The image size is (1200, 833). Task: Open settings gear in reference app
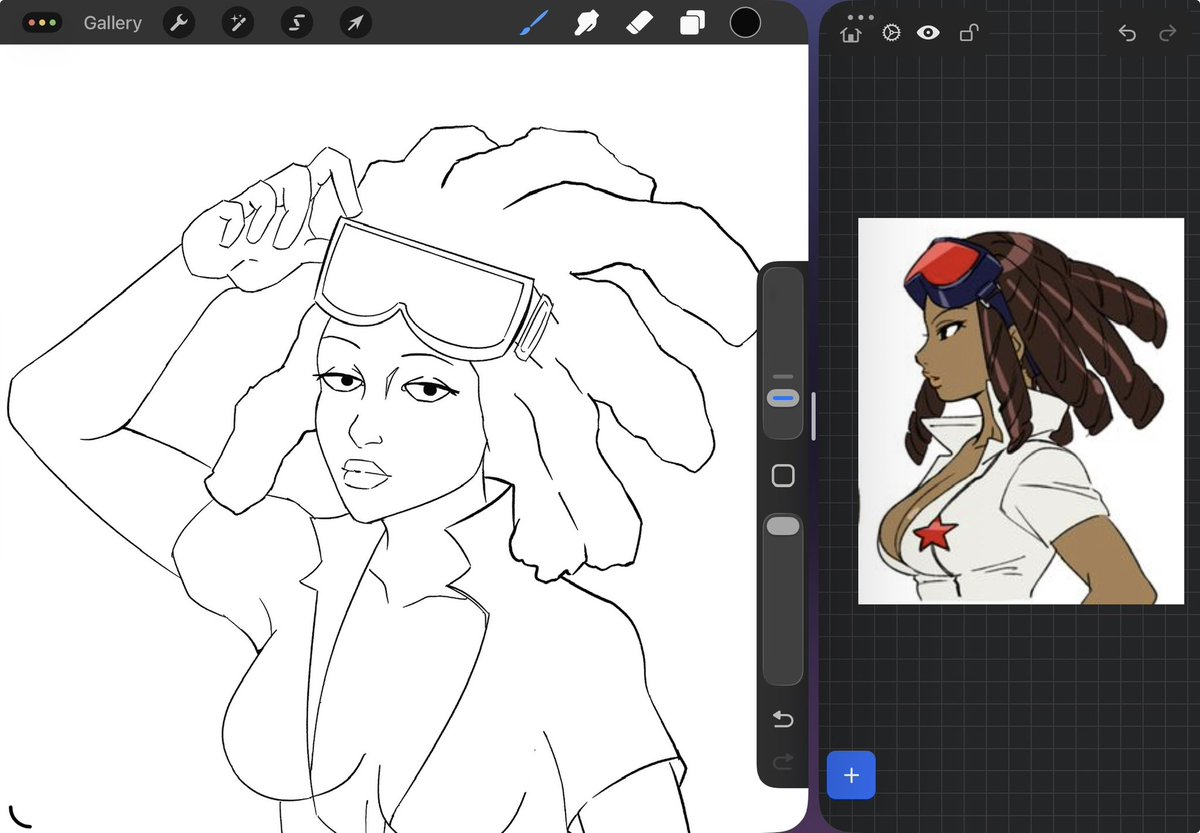point(891,34)
